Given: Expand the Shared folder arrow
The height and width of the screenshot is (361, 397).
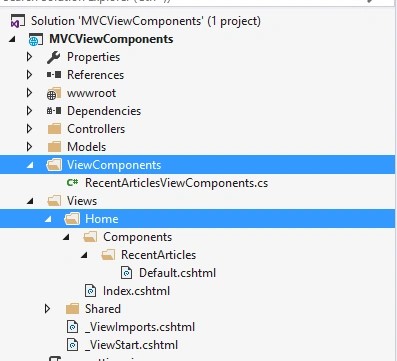Looking at the screenshot, I should (x=47, y=309).
